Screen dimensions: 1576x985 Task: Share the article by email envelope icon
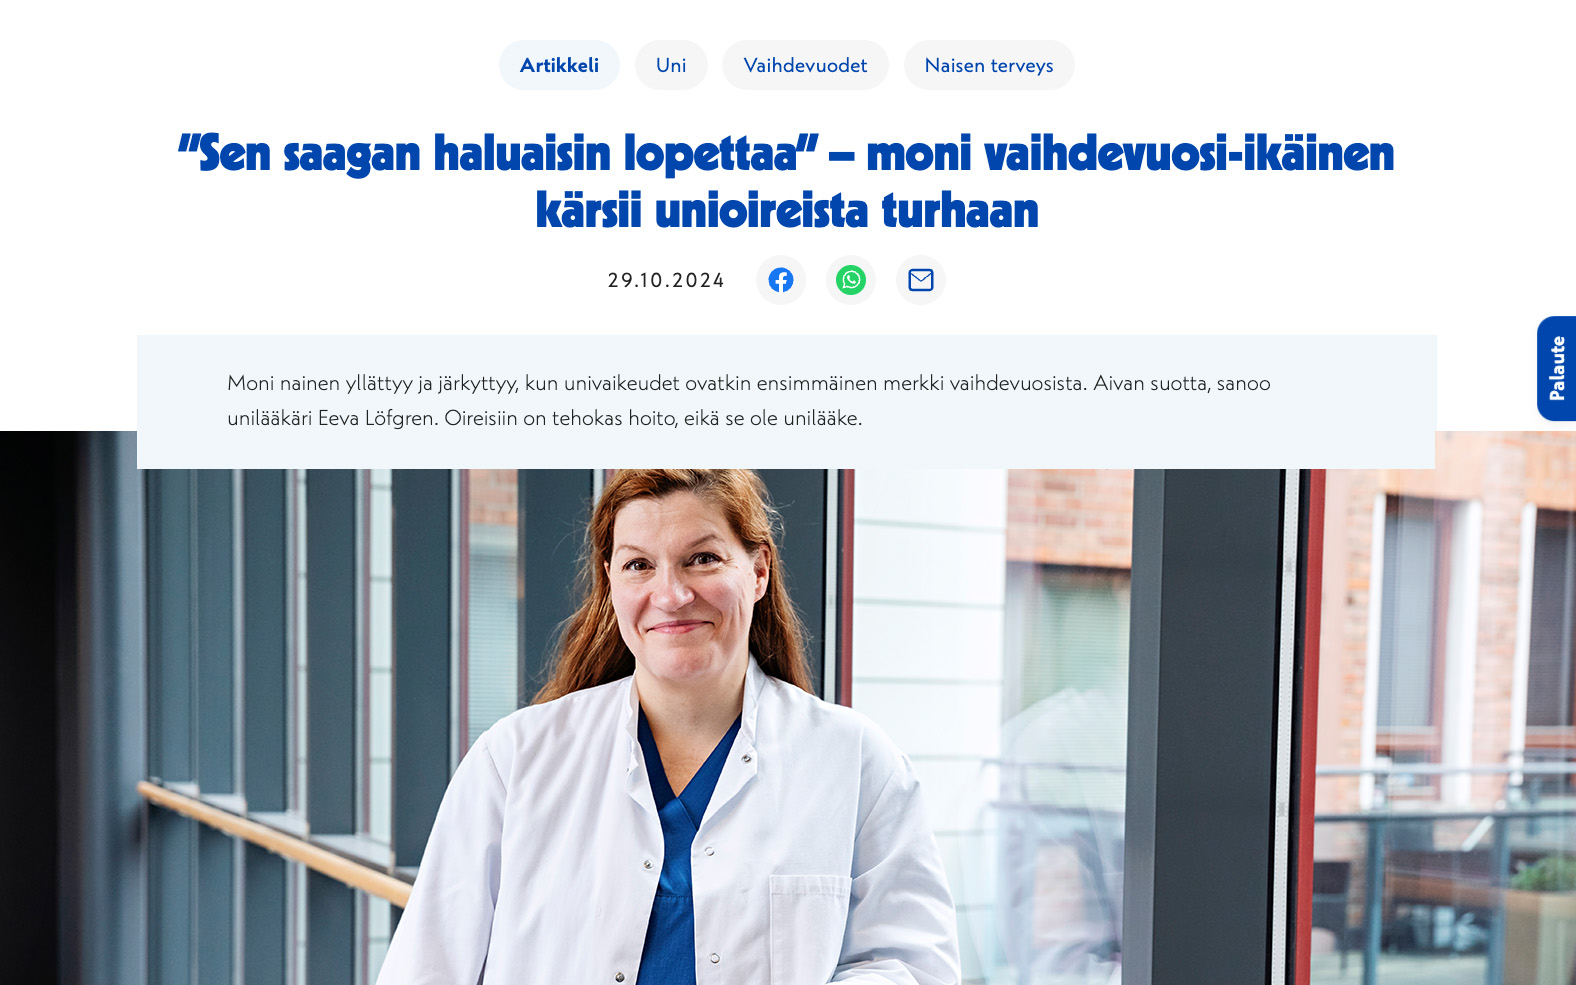(x=921, y=280)
